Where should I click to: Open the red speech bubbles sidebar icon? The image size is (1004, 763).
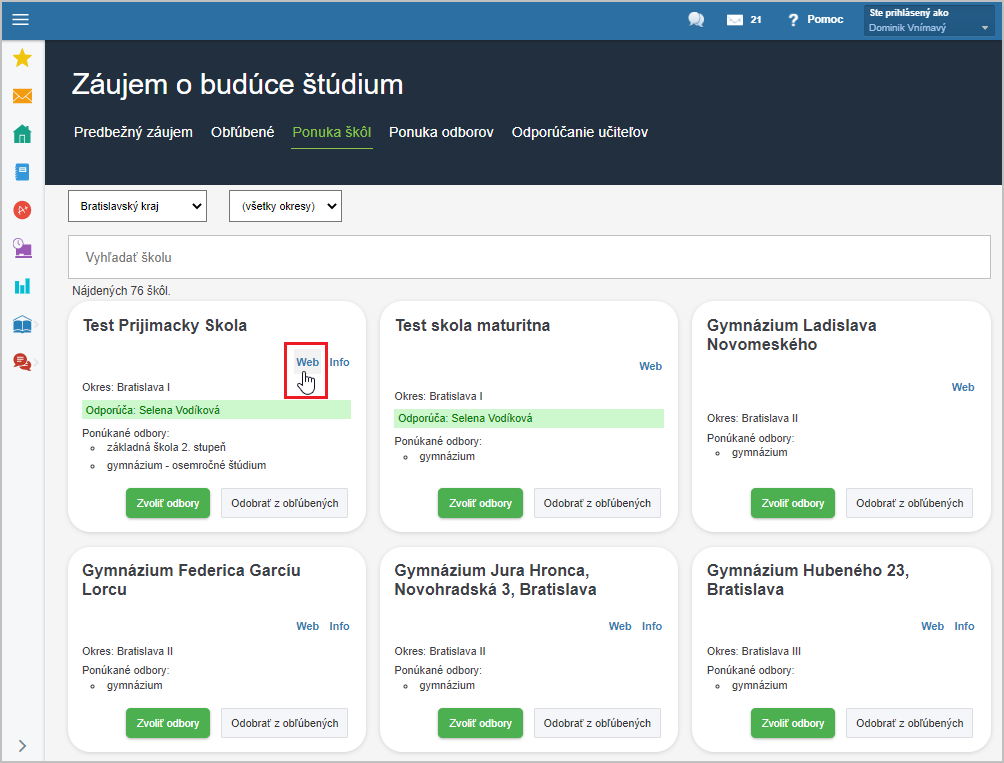click(22, 362)
